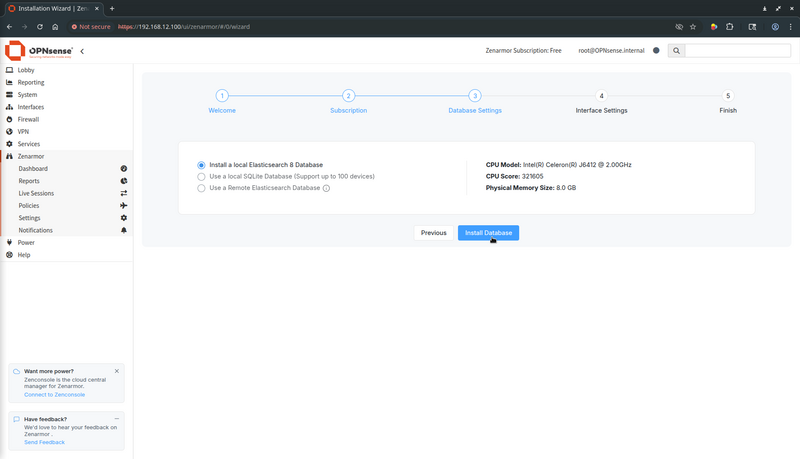The image size is (800, 459).
Task: Click Zenarmor Subscription: Free label
Action: click(523, 50)
